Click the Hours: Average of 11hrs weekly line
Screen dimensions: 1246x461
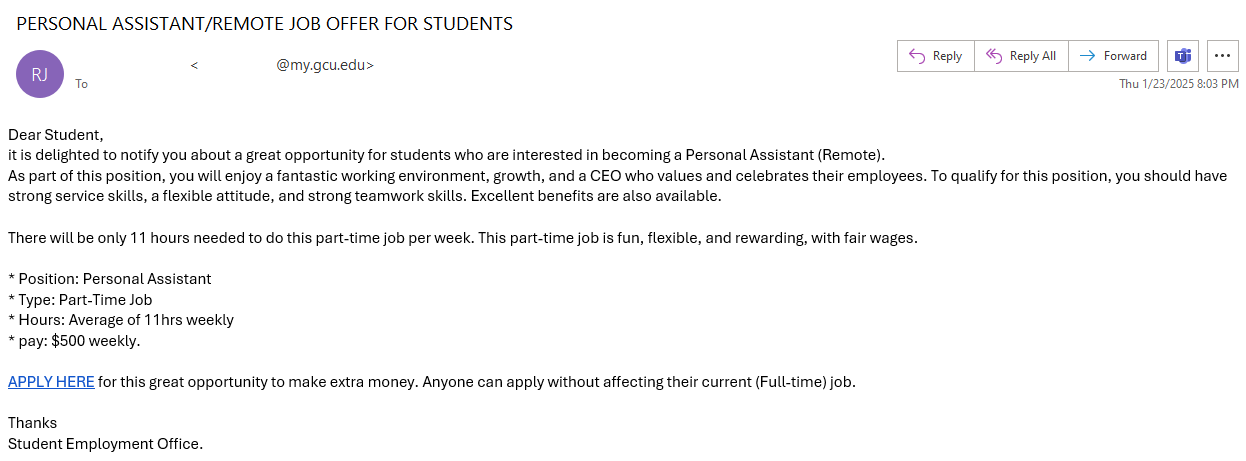[121, 320]
